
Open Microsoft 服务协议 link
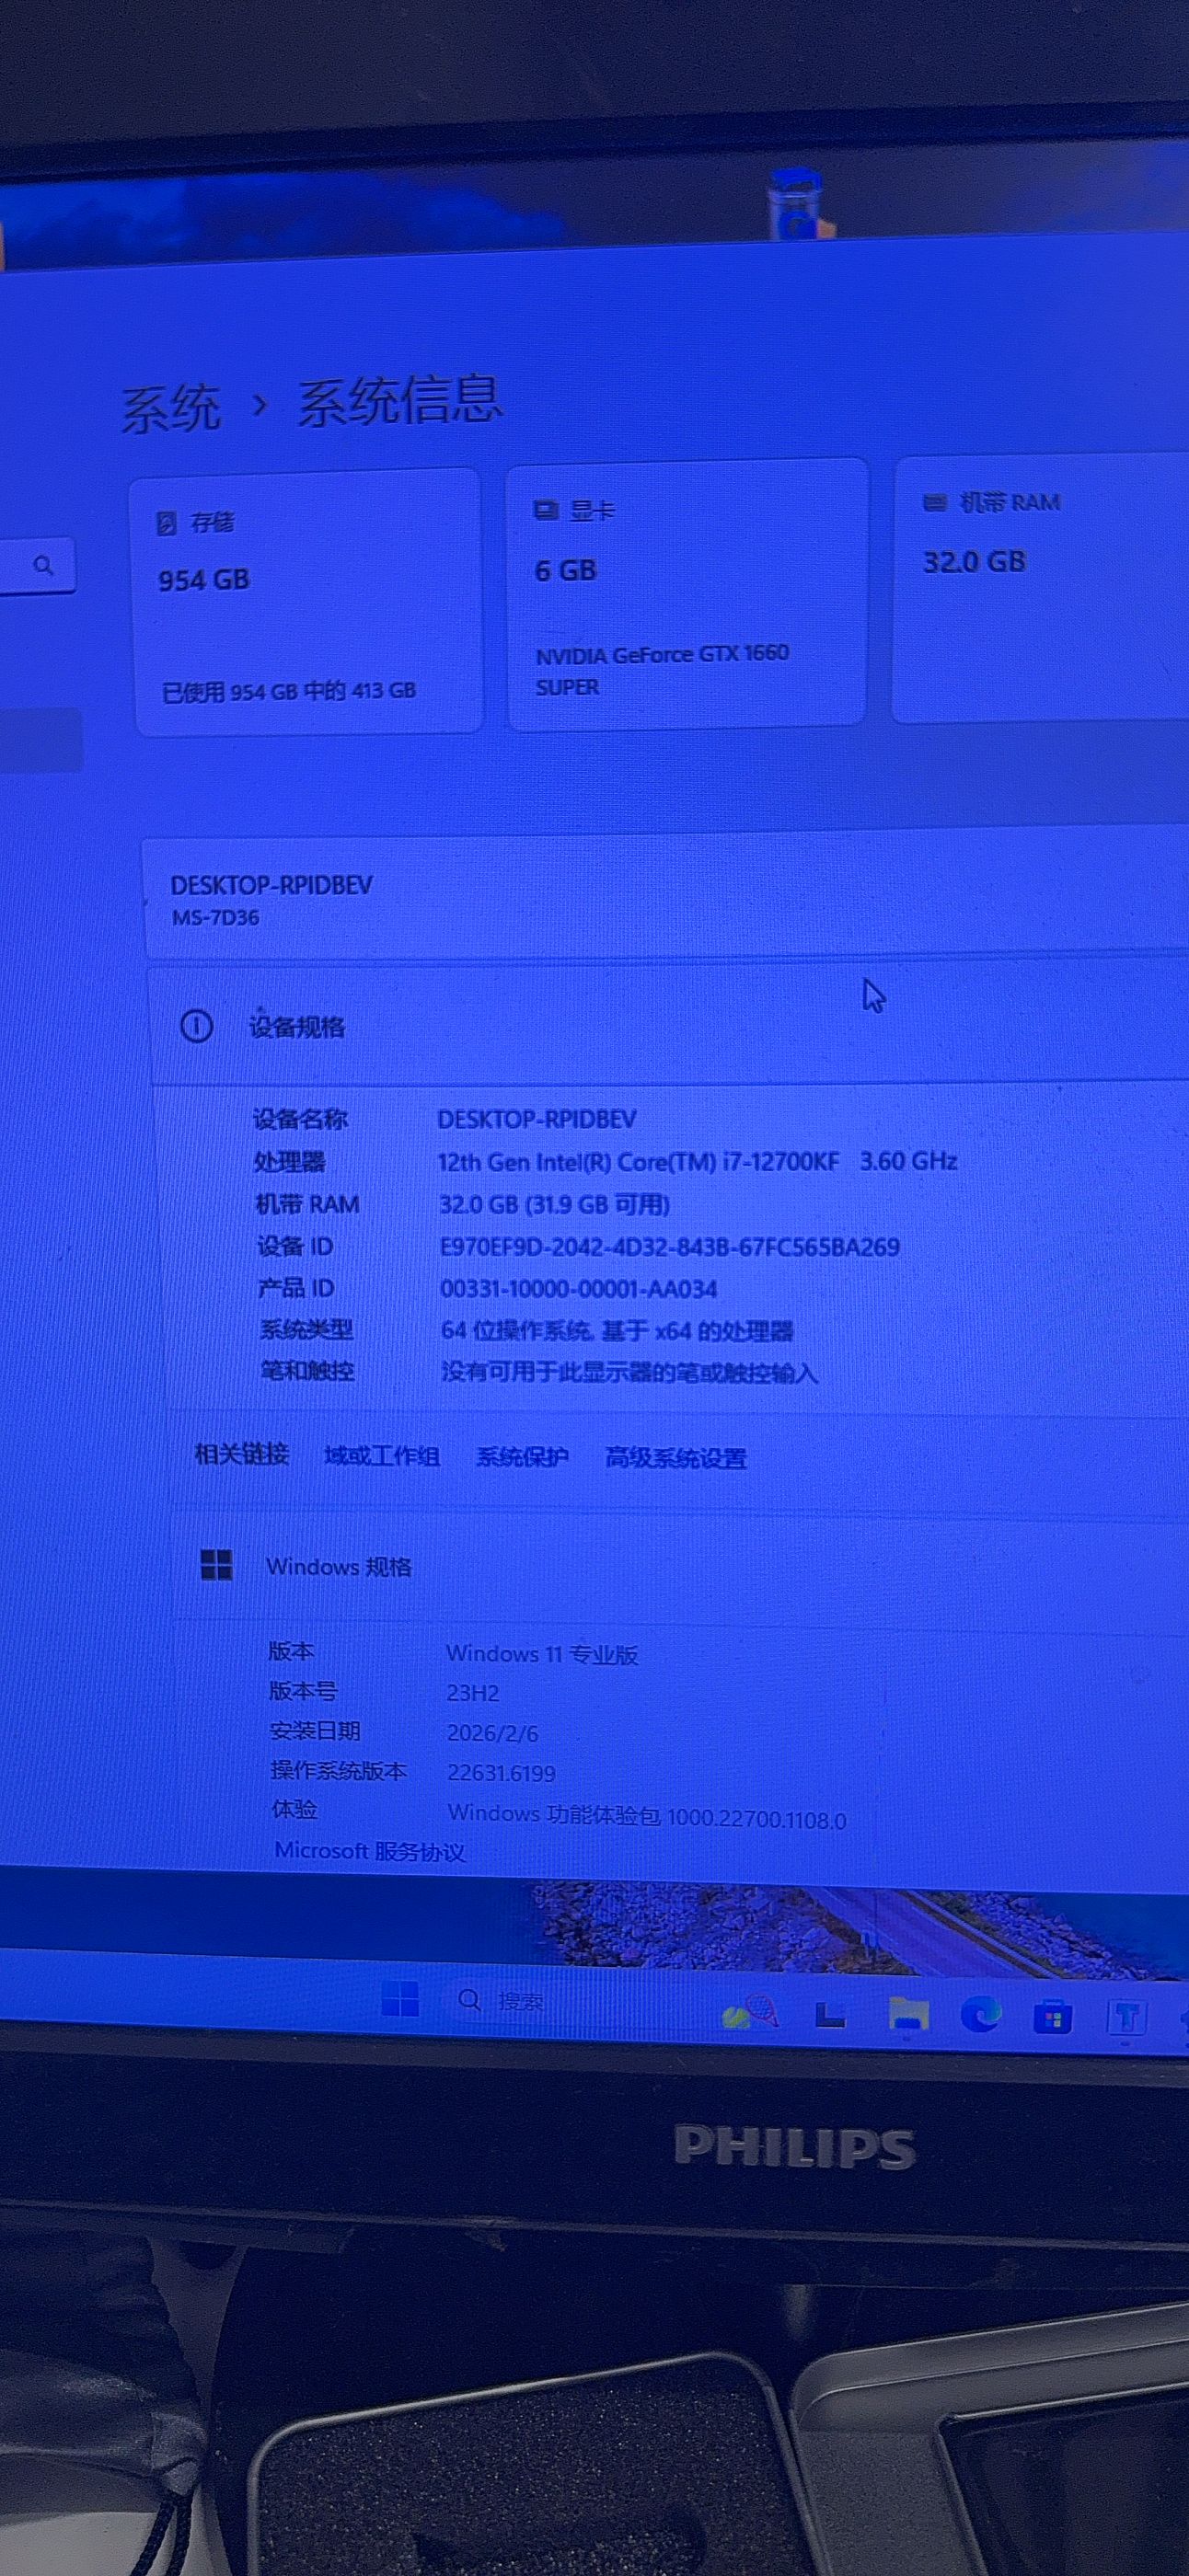point(370,1851)
